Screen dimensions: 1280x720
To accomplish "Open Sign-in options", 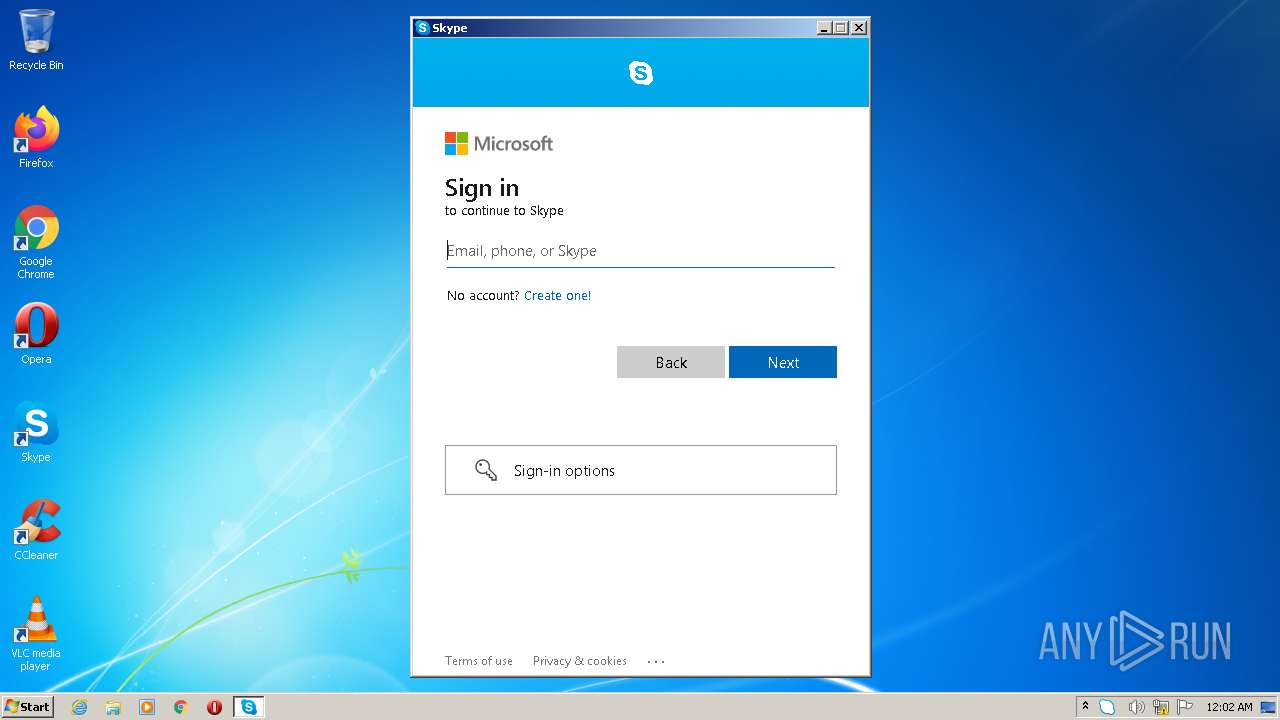I will 641,470.
